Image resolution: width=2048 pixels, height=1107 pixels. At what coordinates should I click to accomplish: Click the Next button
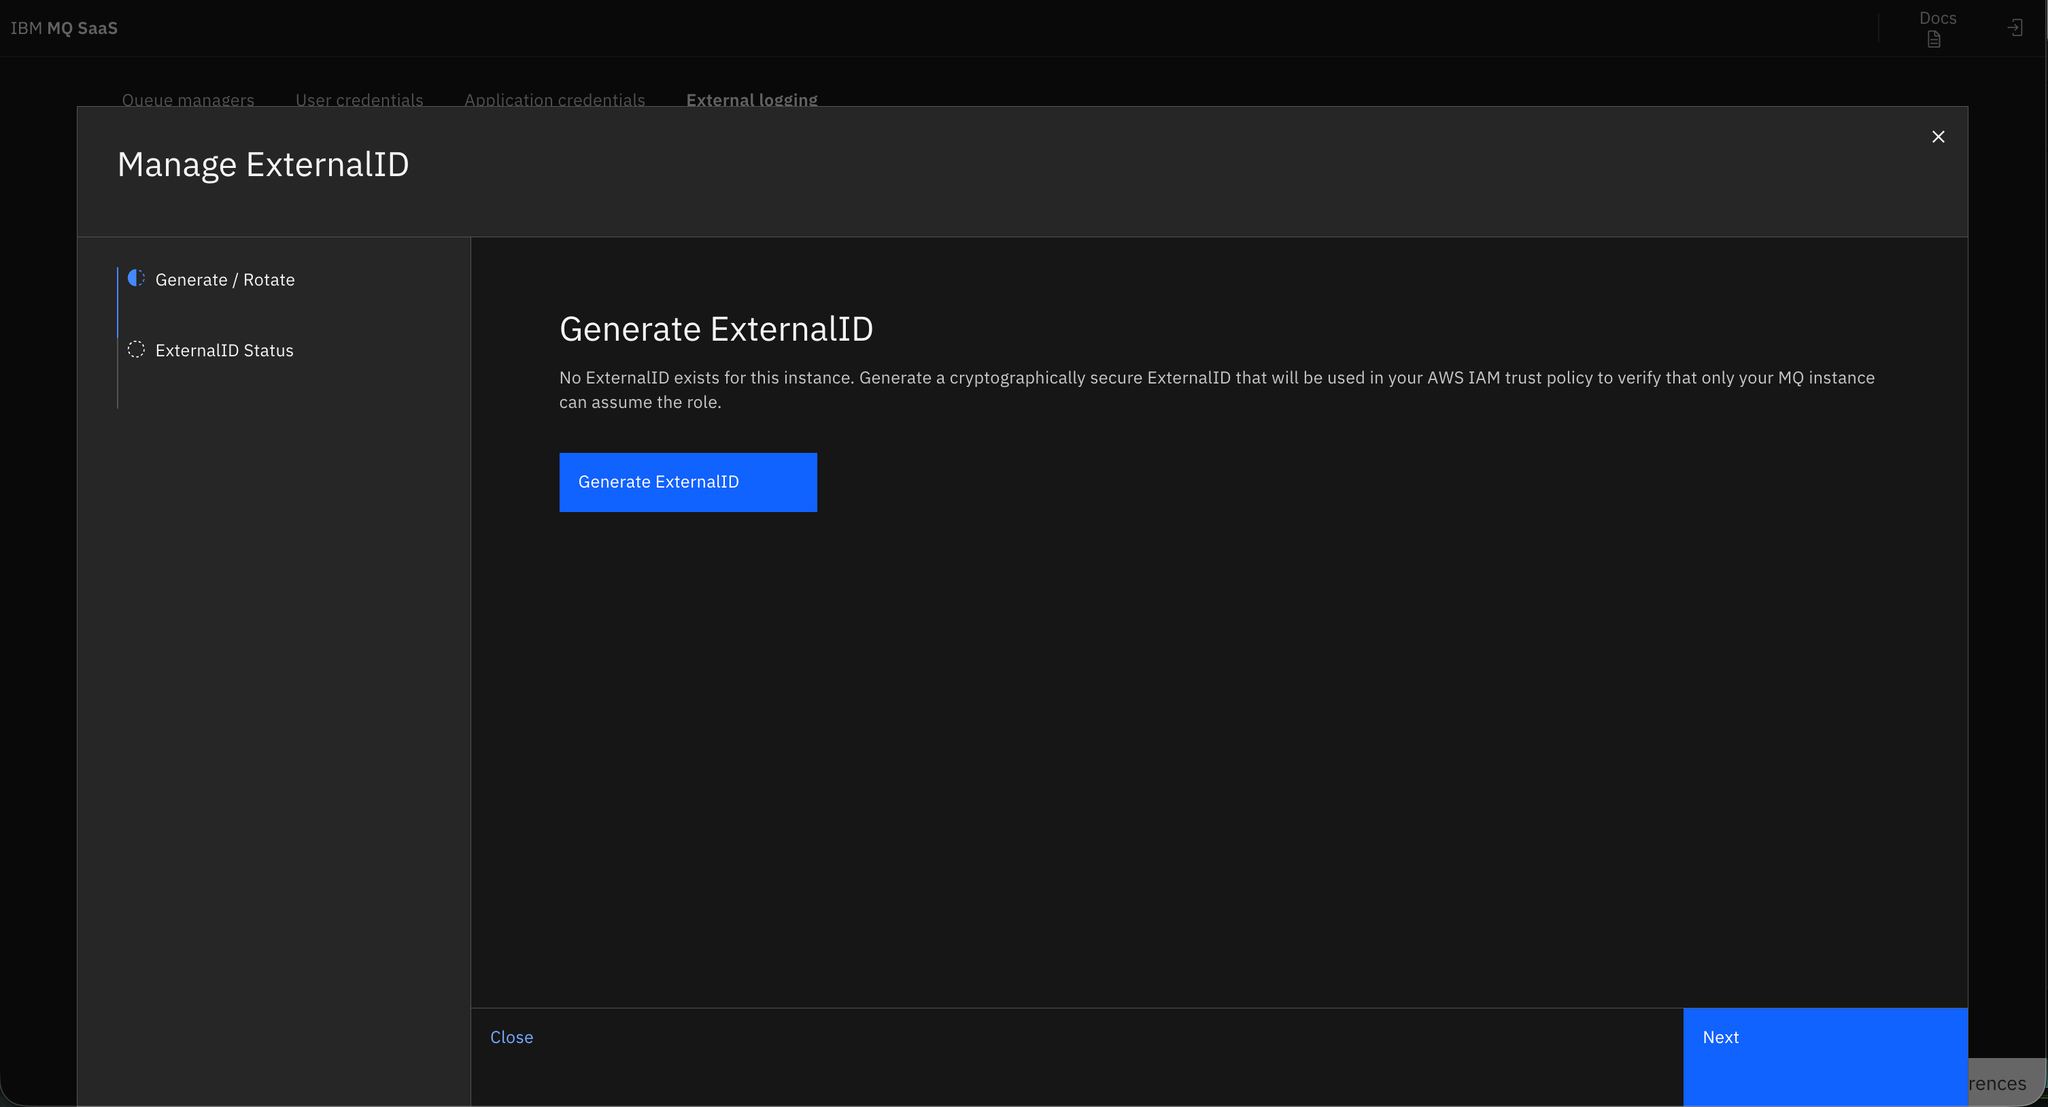pos(1825,1056)
